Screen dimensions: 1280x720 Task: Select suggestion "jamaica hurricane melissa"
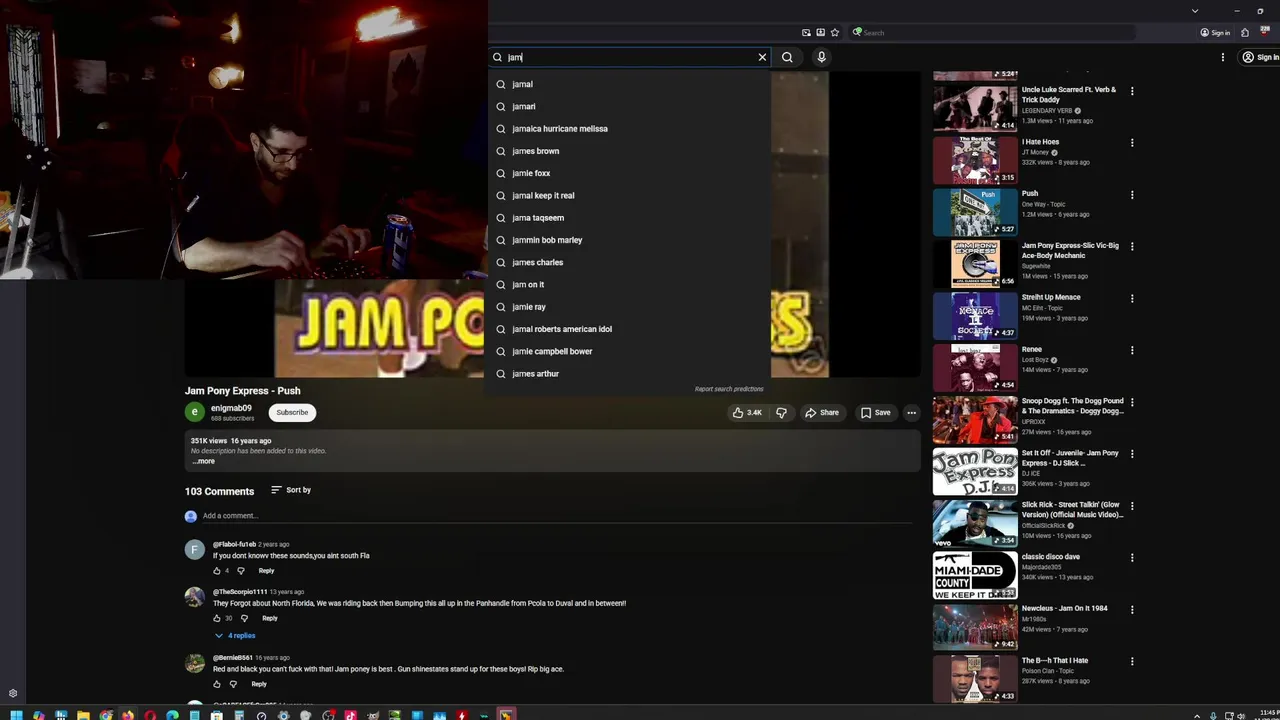click(x=629, y=129)
